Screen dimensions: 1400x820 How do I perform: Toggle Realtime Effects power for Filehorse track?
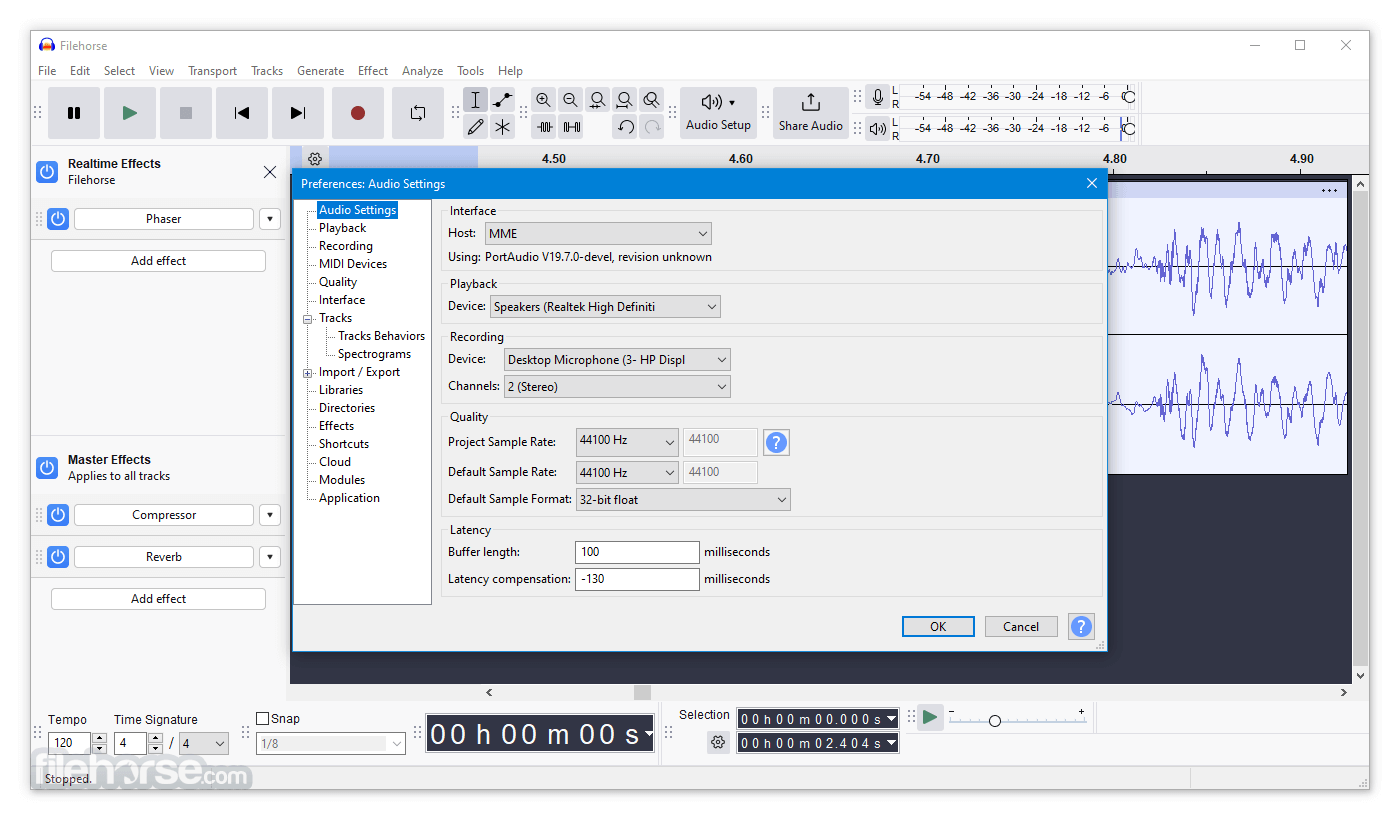point(47,172)
